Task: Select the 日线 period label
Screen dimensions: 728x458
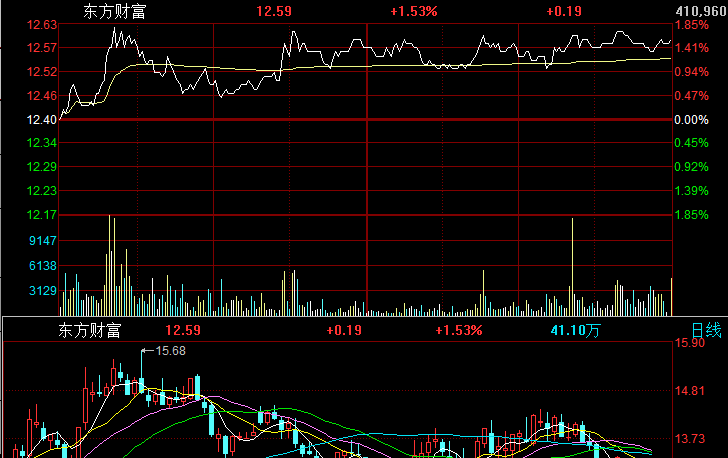Action: 707,331
